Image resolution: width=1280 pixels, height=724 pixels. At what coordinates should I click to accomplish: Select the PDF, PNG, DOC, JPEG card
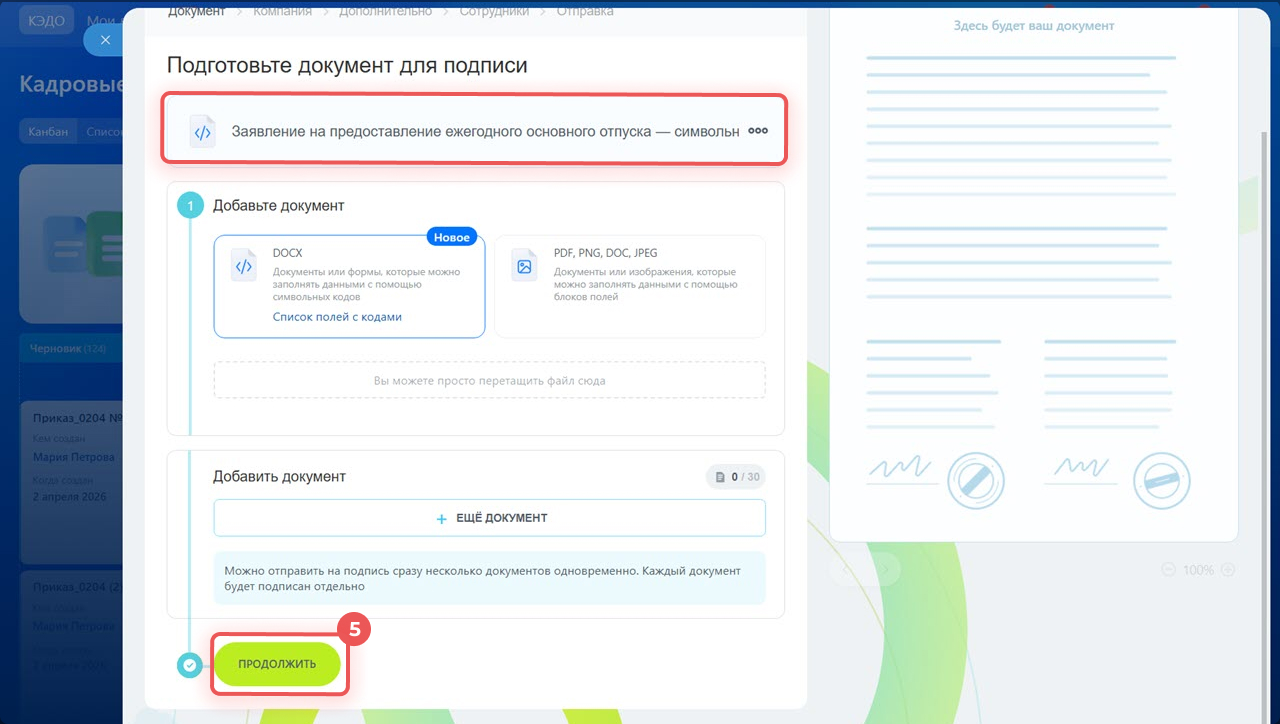click(x=630, y=287)
